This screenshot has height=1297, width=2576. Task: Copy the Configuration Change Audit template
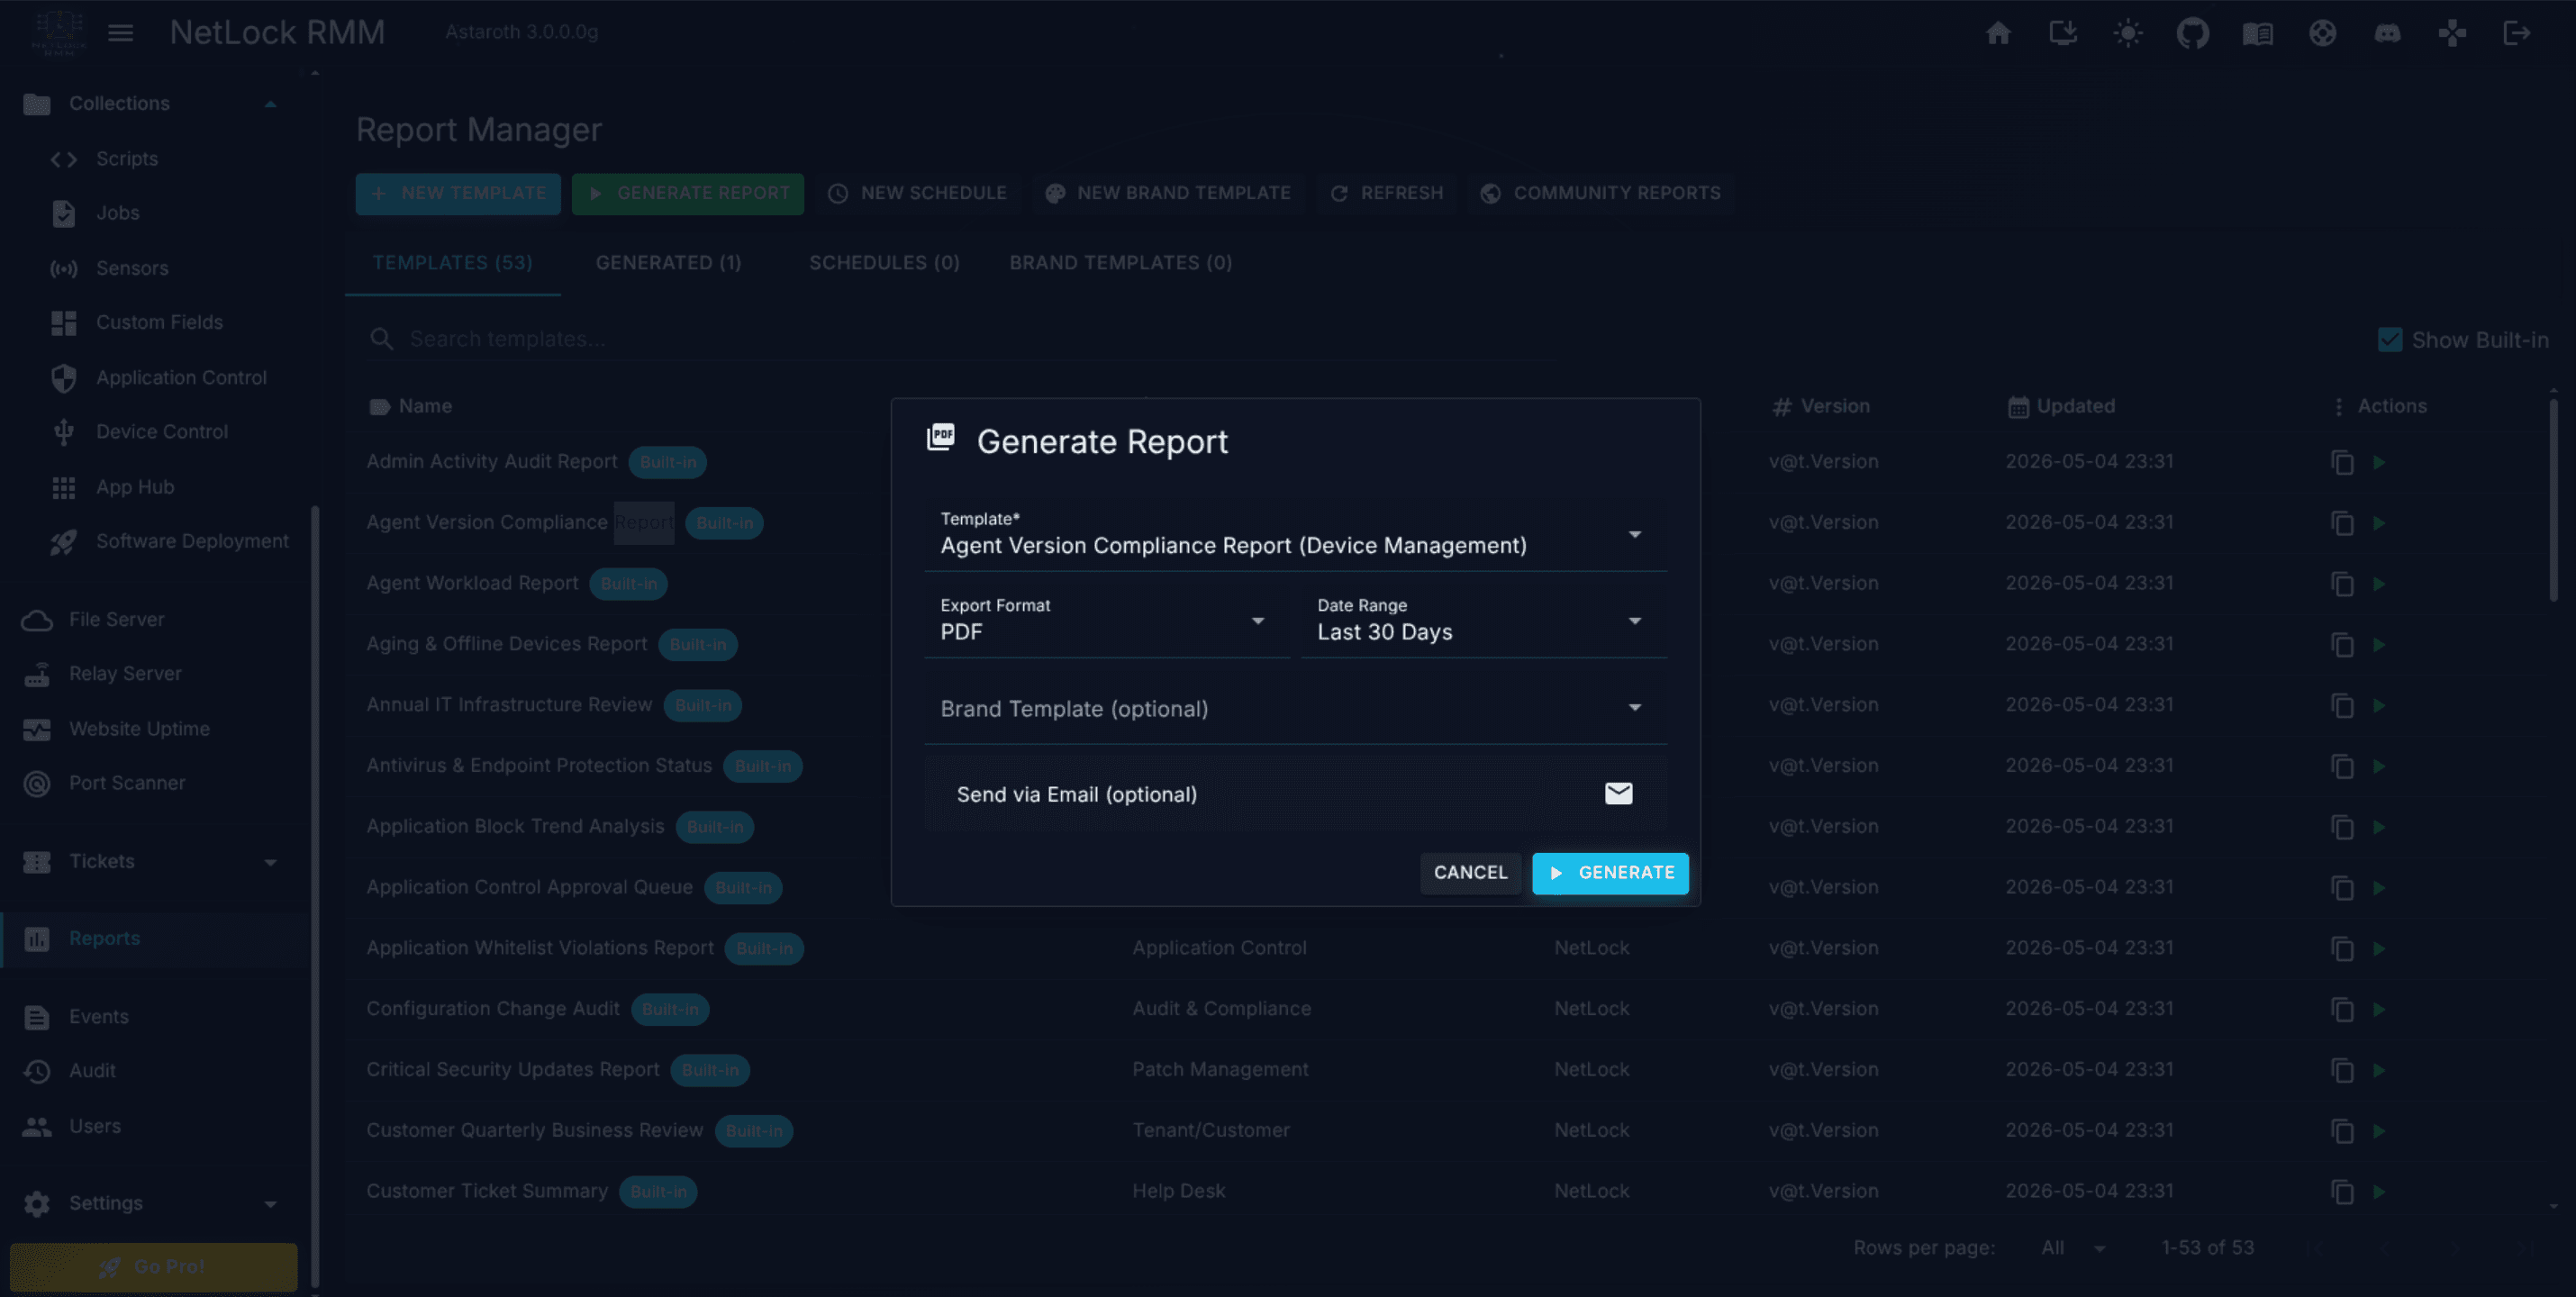tap(2342, 1009)
